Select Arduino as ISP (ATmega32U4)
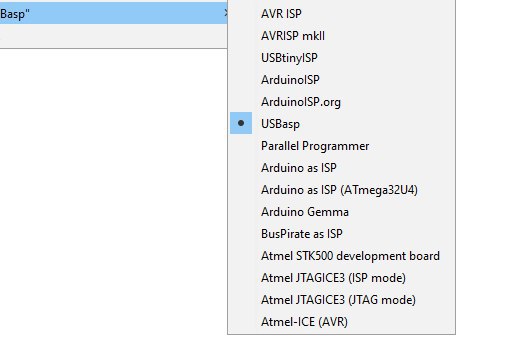515x363 pixels. (x=341, y=190)
